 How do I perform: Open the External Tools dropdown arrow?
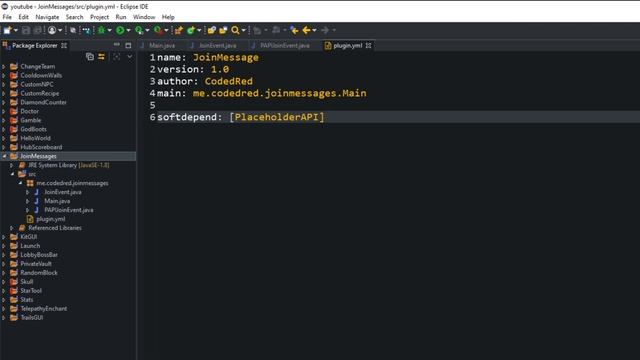pyautogui.click(x=166, y=30)
